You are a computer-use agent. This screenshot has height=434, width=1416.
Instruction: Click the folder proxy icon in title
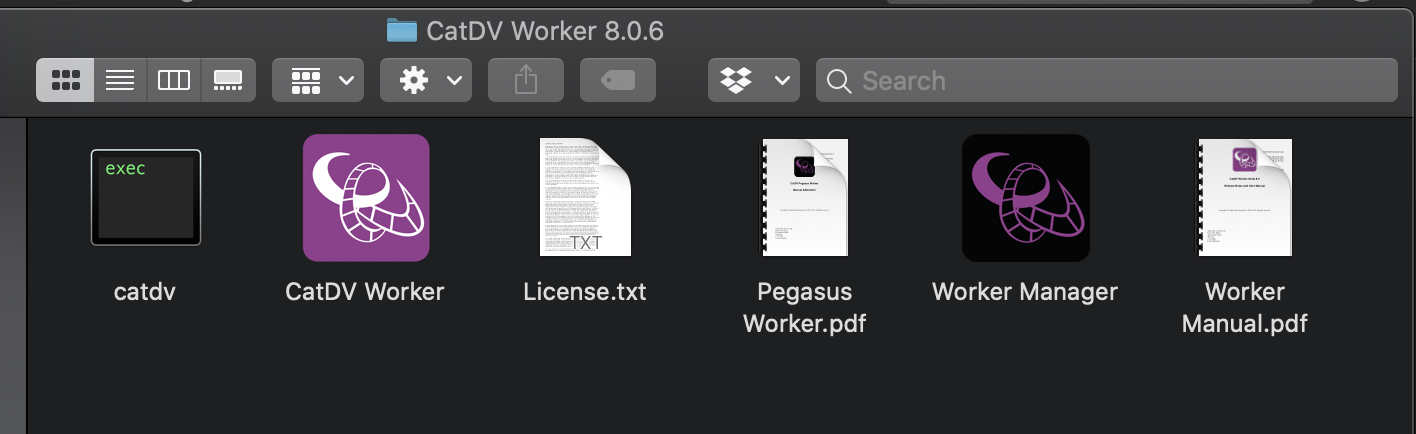click(x=402, y=31)
